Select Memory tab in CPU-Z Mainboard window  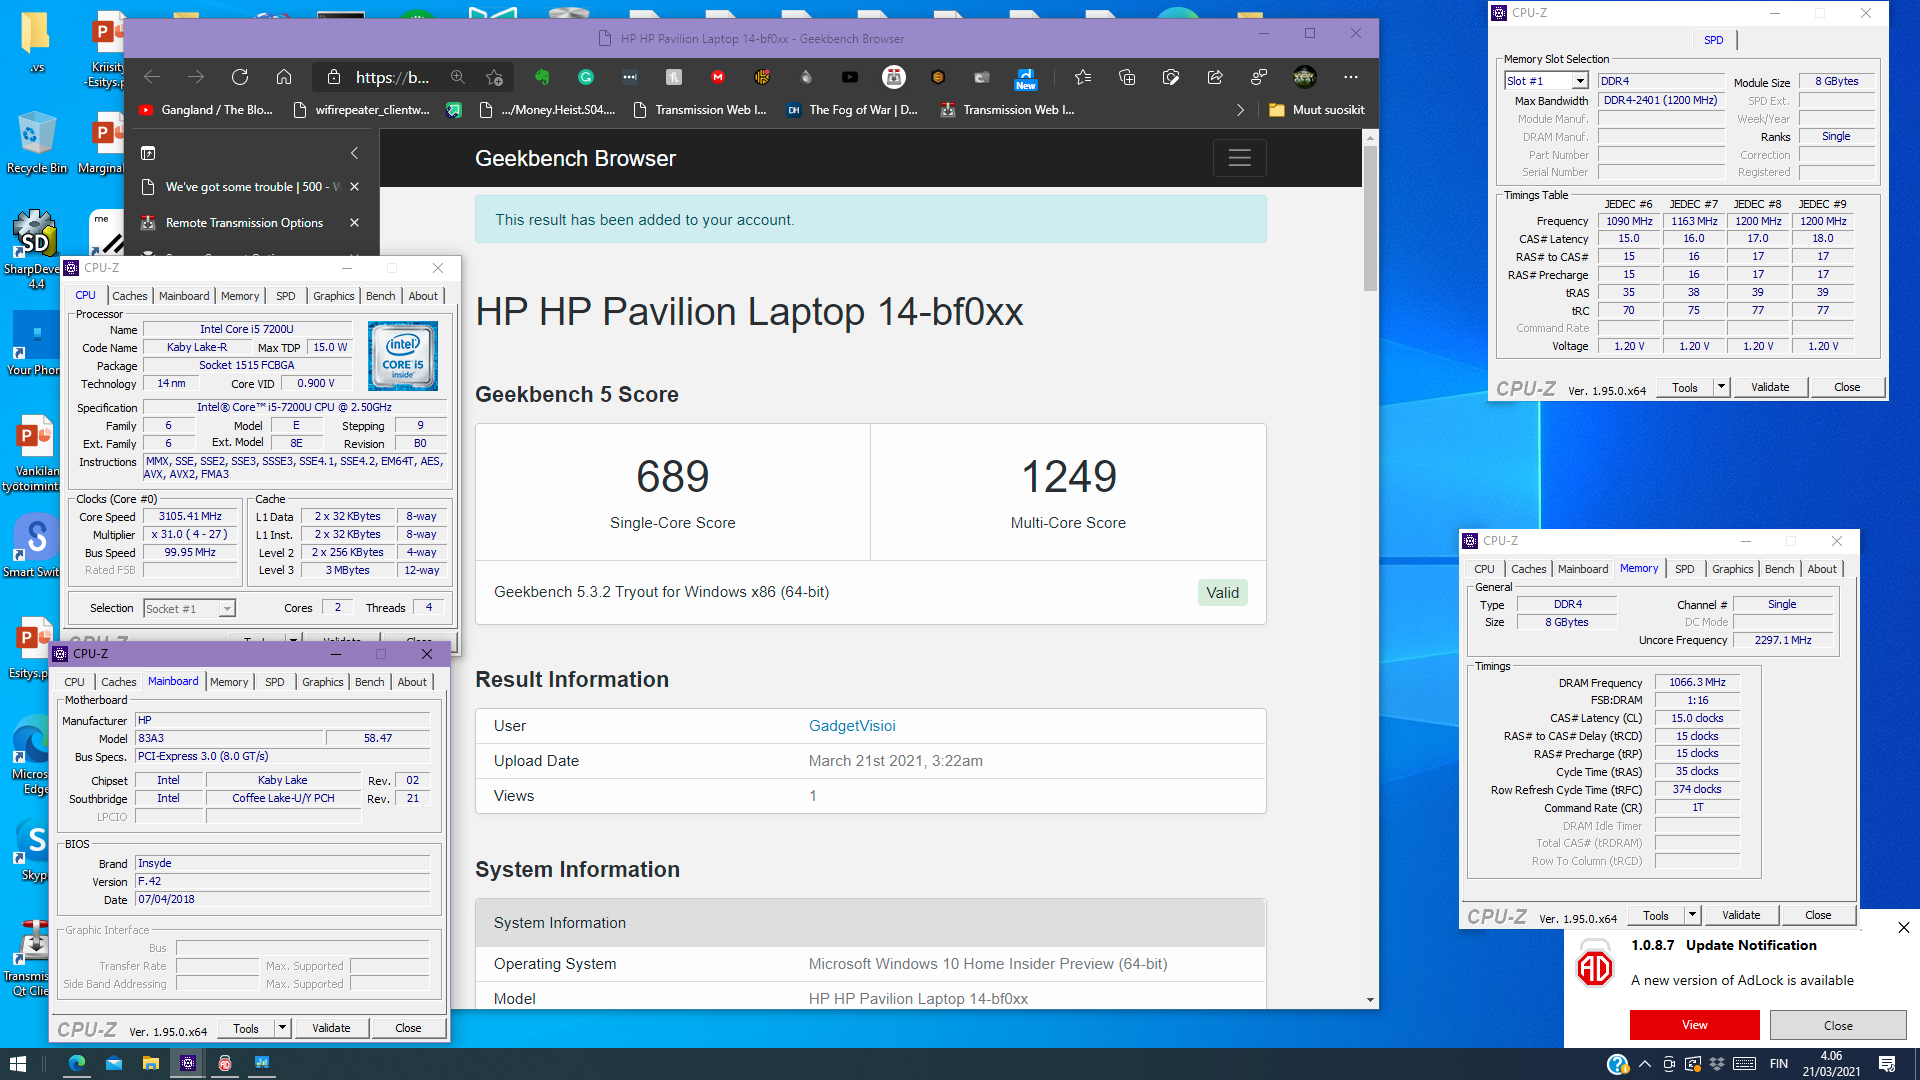229,682
